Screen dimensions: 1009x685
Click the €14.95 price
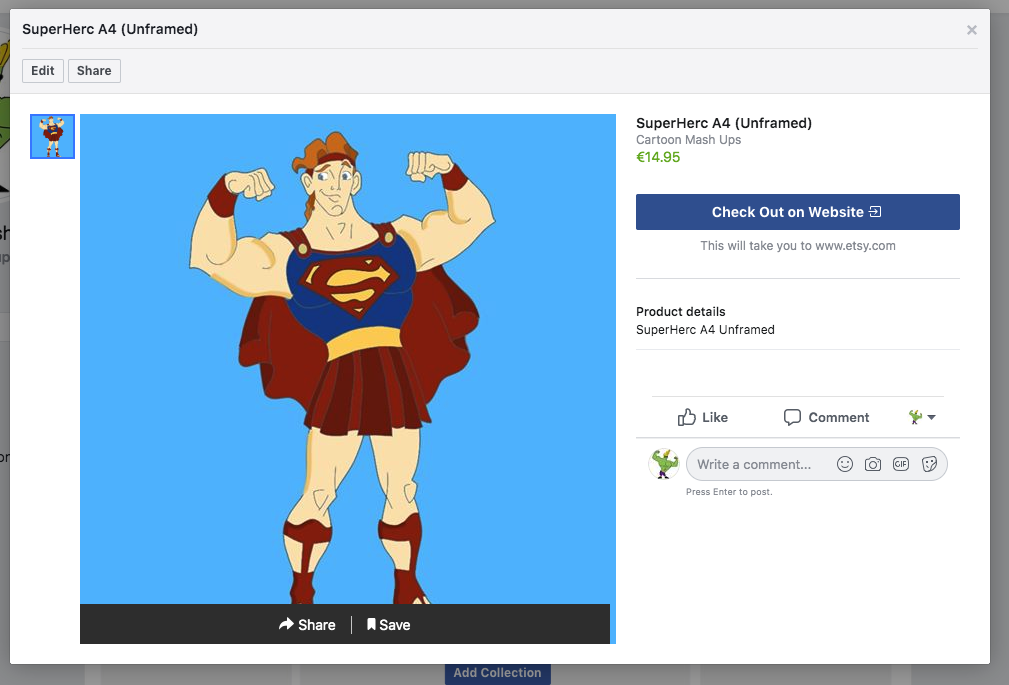[x=658, y=157]
